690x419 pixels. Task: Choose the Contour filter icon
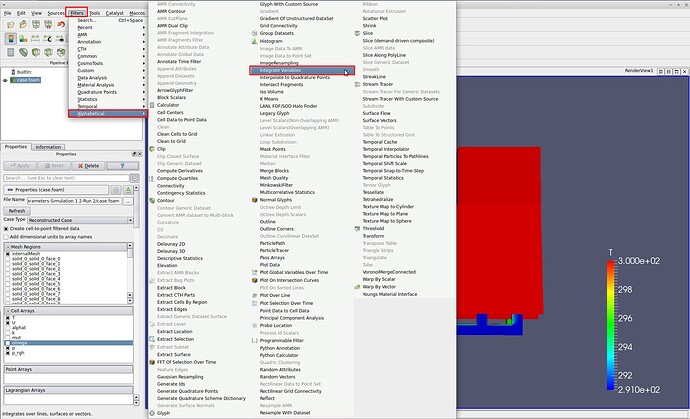[x=152, y=200]
